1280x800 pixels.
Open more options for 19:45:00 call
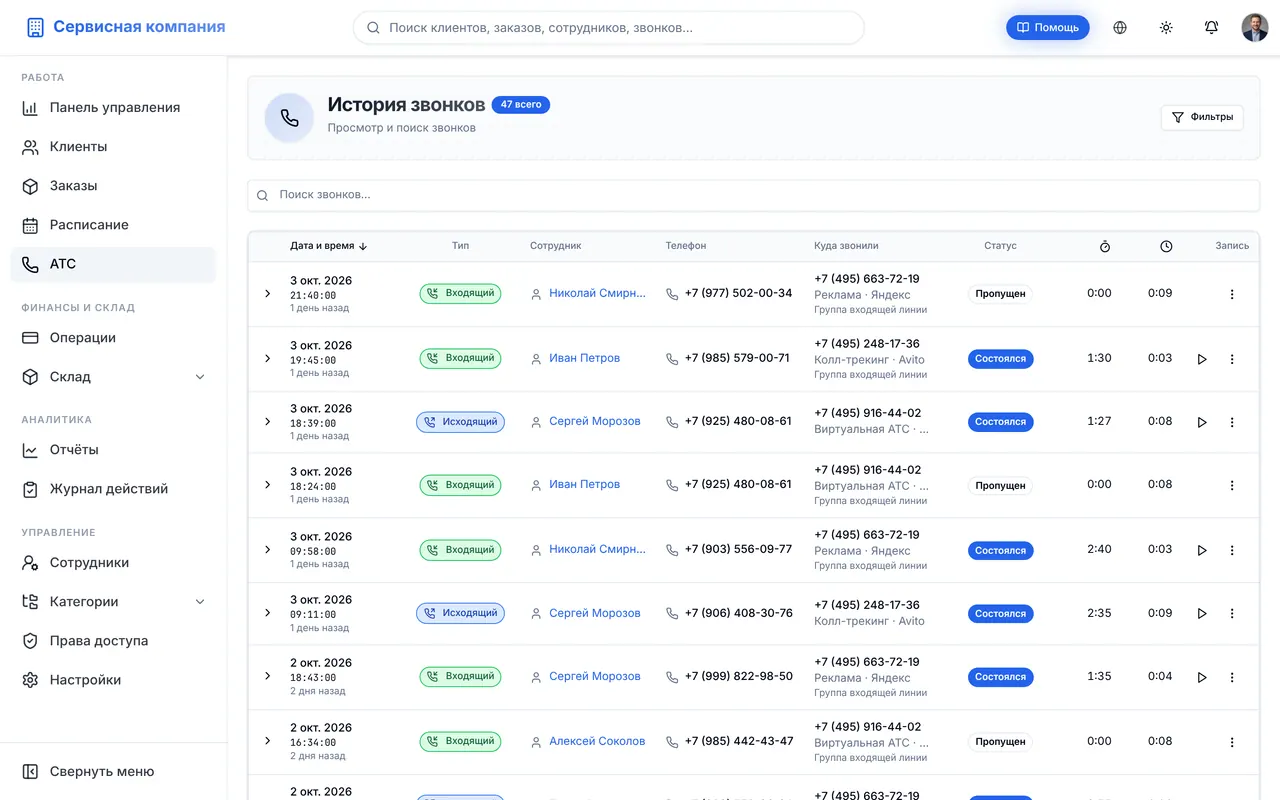[1232, 359]
